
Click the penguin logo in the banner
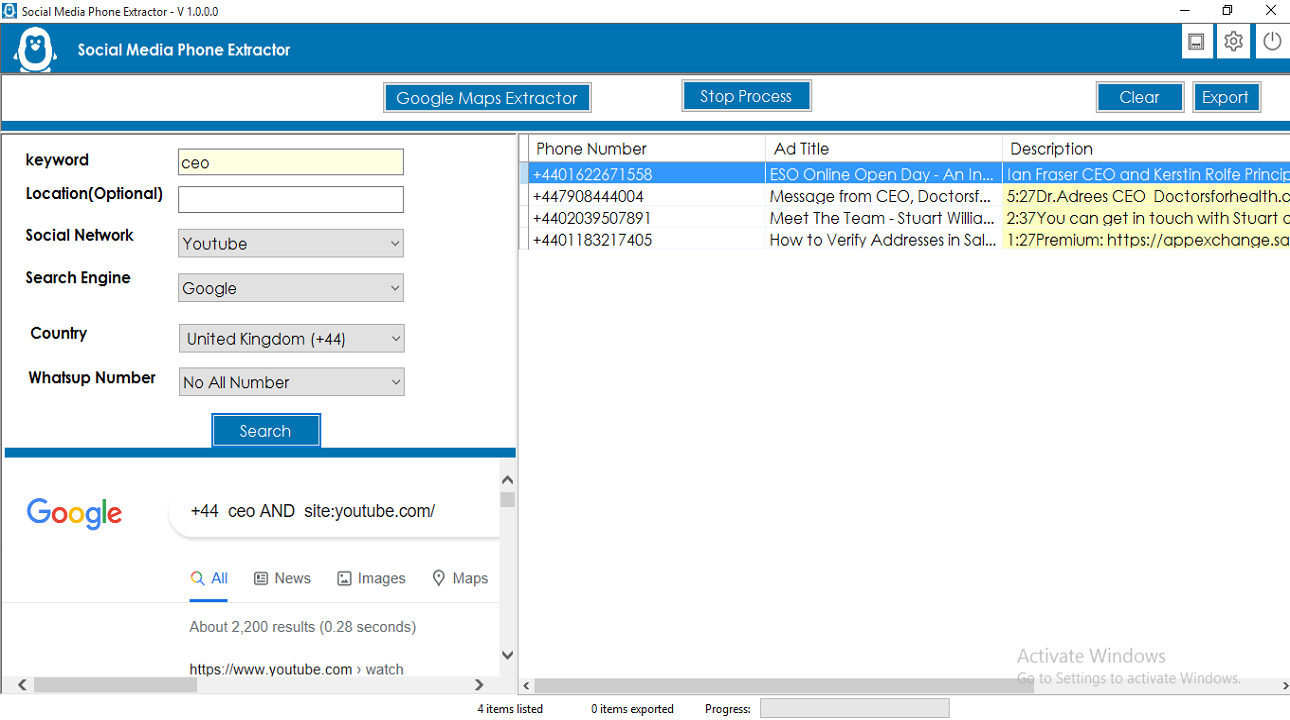[x=34, y=46]
